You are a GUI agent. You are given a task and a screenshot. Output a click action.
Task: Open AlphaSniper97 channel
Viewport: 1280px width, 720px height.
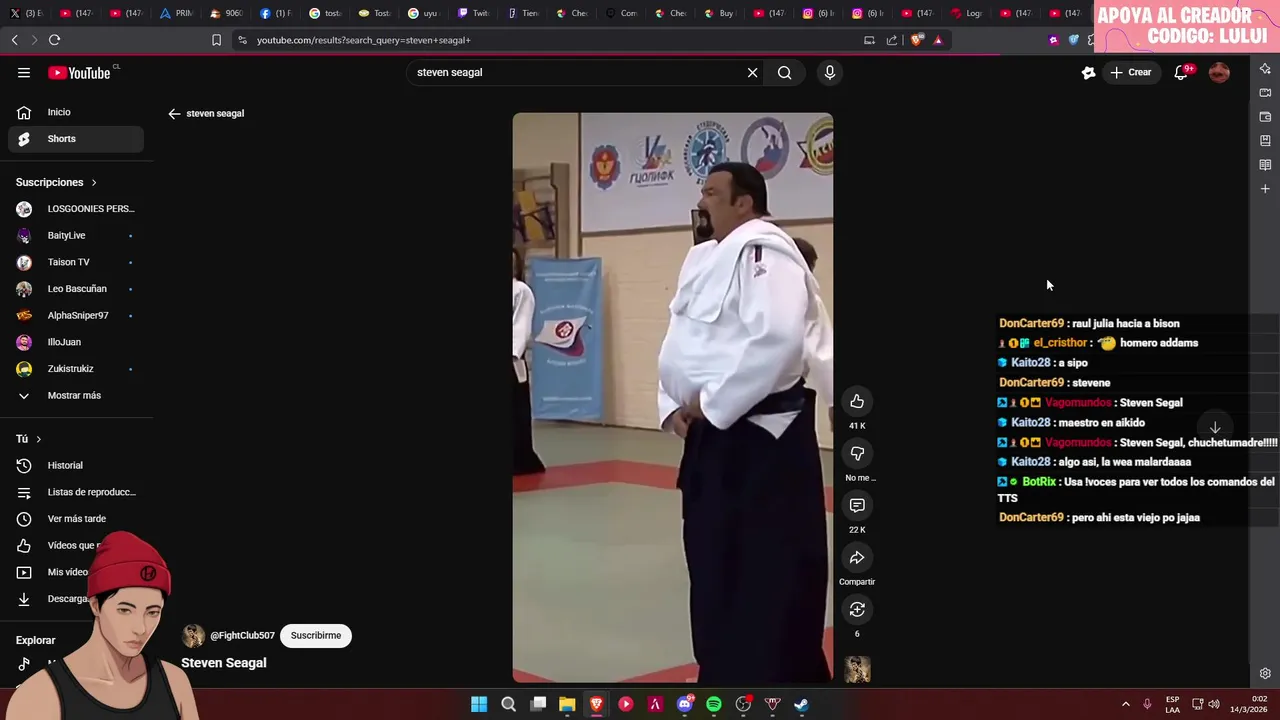(x=76, y=315)
